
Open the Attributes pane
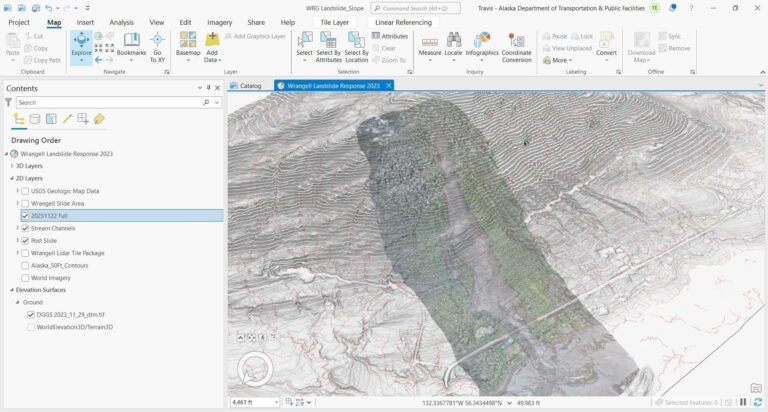click(390, 36)
